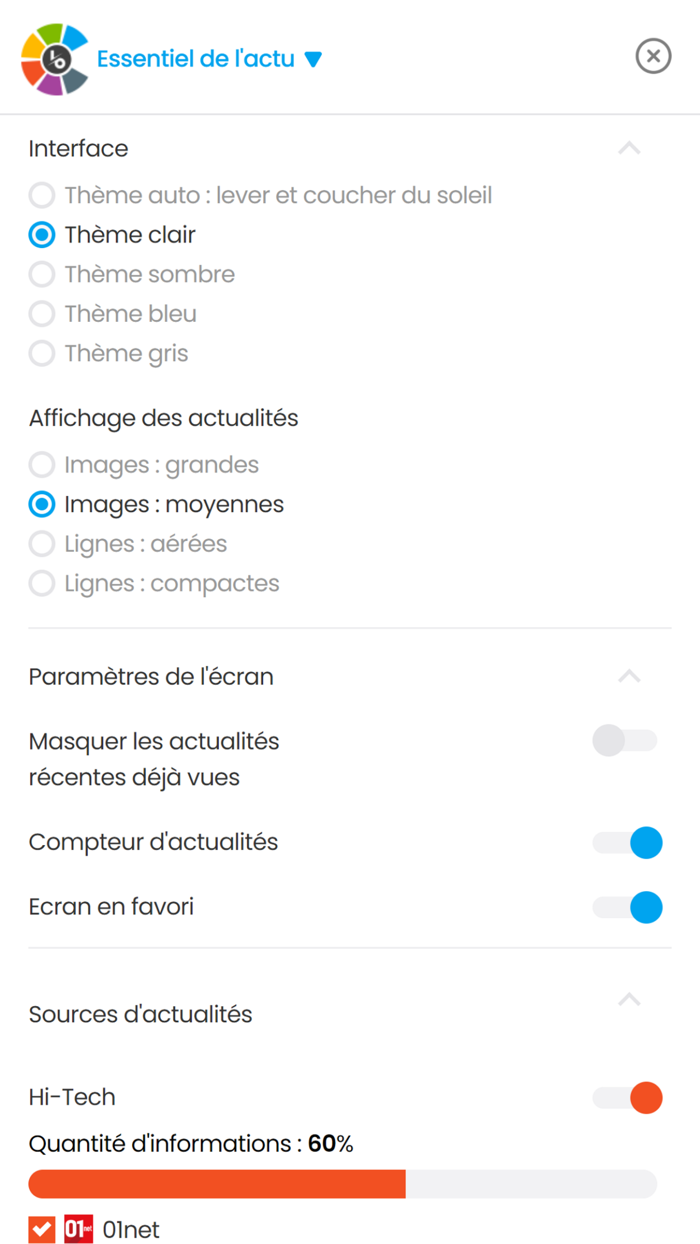The image size is (700, 1244).
Task: Enable Thème auto sunrise and sunset
Action: (x=42, y=195)
